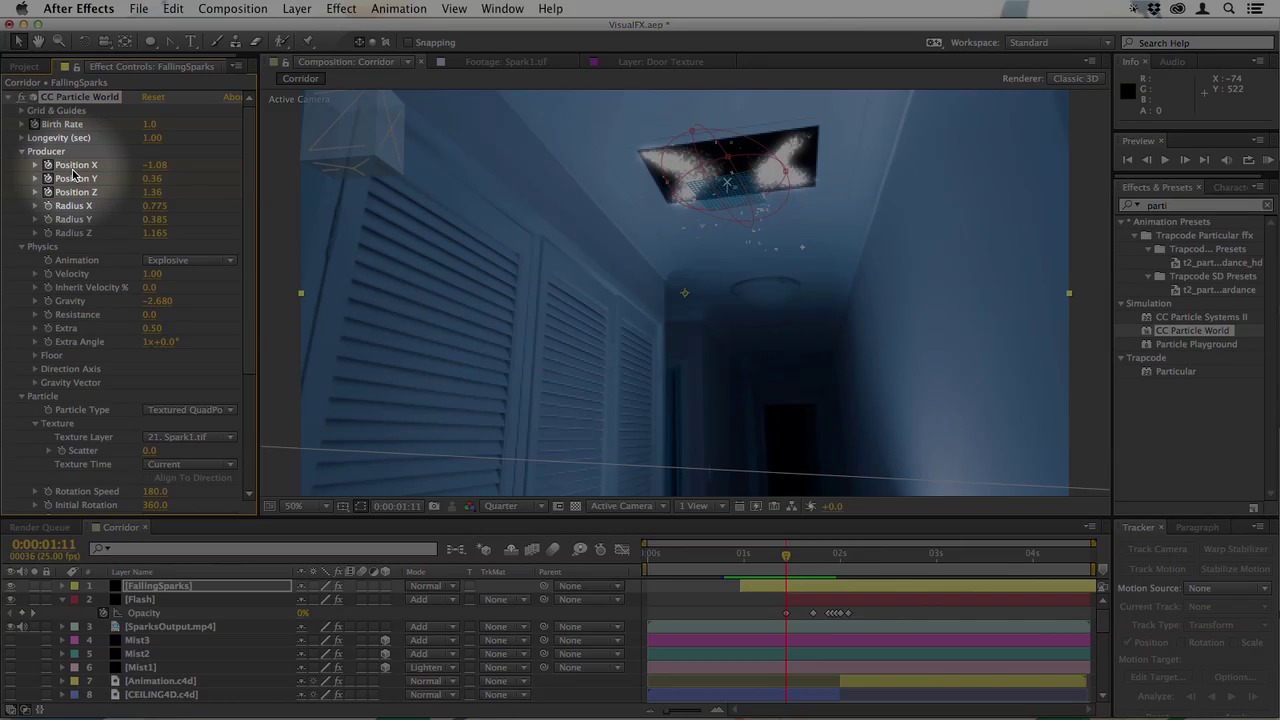Select the Roto Brush tool
The width and height of the screenshot is (1280, 720).
point(282,42)
